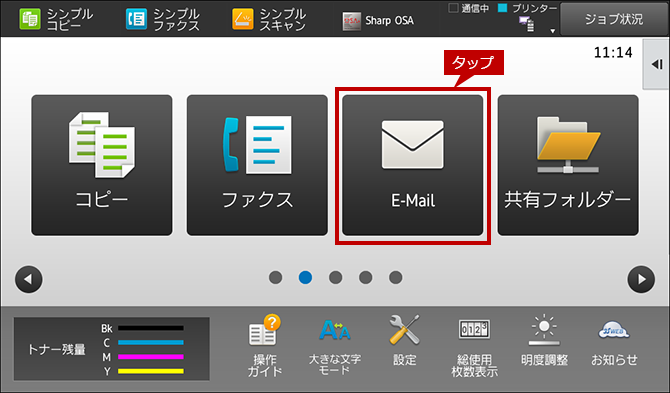Open 設定 settings wrench icon
Image resolution: width=670 pixels, height=393 pixels.
(x=404, y=341)
